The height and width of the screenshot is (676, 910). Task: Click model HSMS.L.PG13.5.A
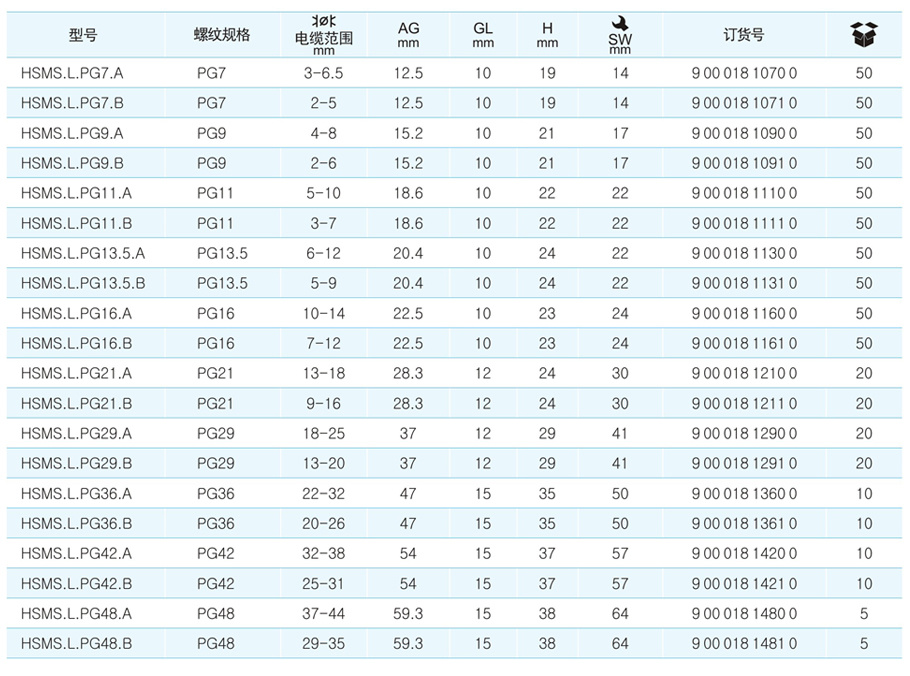pyautogui.click(x=83, y=254)
